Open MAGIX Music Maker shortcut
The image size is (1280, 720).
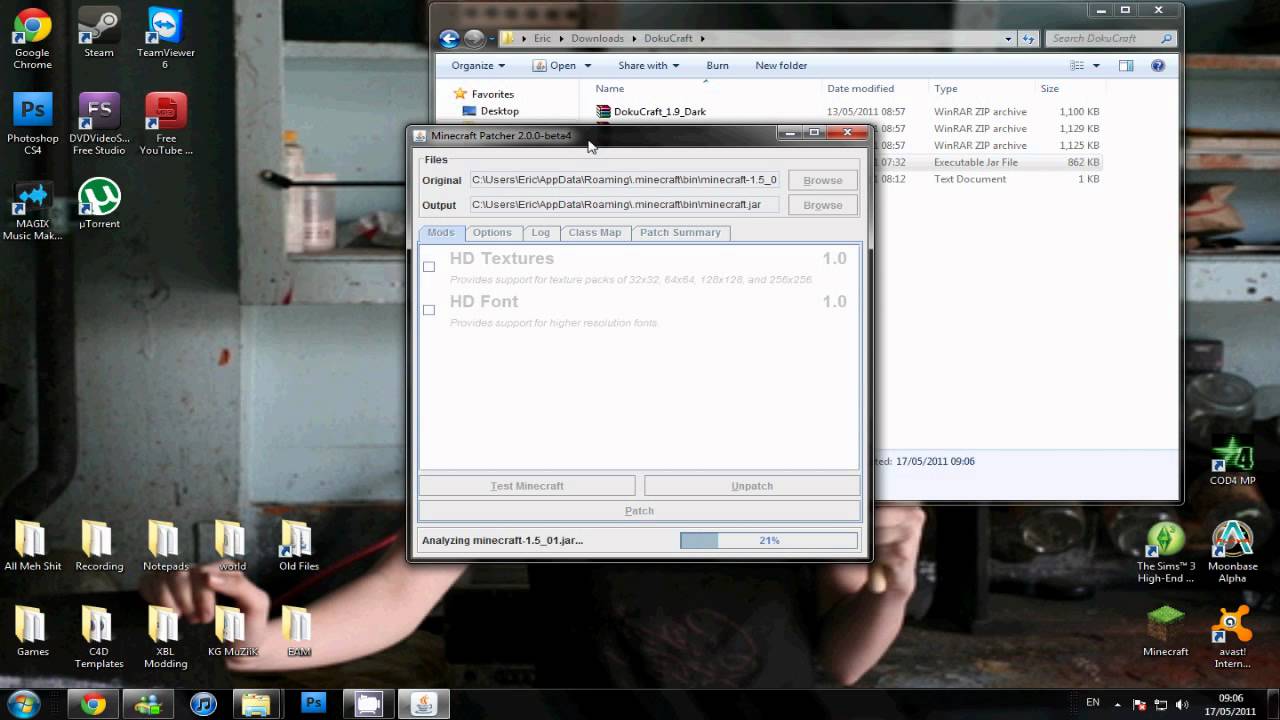(32, 210)
